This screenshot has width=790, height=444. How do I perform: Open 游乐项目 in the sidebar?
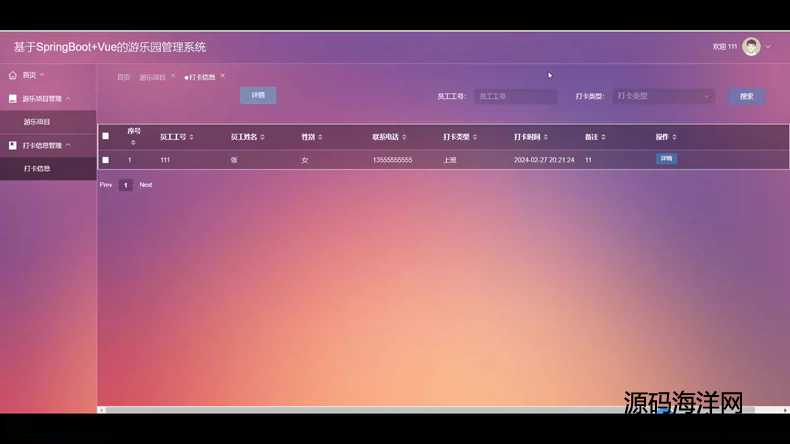[x=37, y=122]
